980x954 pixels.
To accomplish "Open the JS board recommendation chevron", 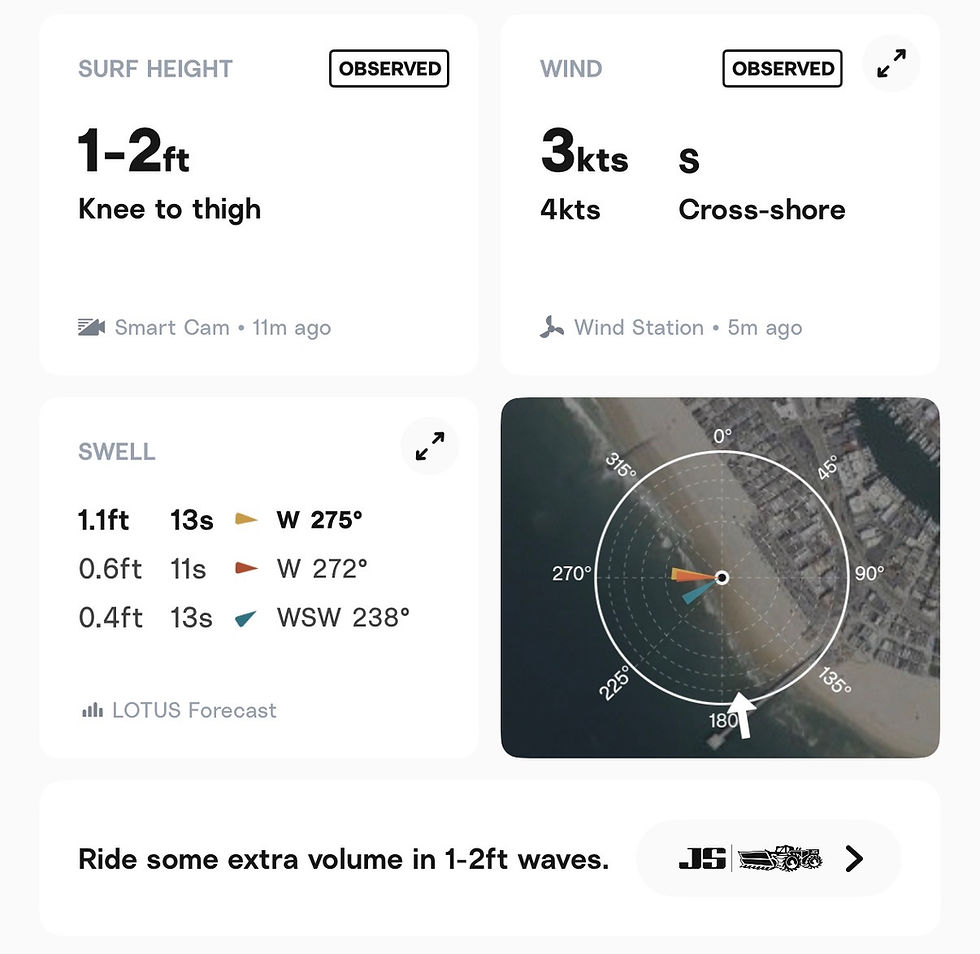I will click(854, 858).
